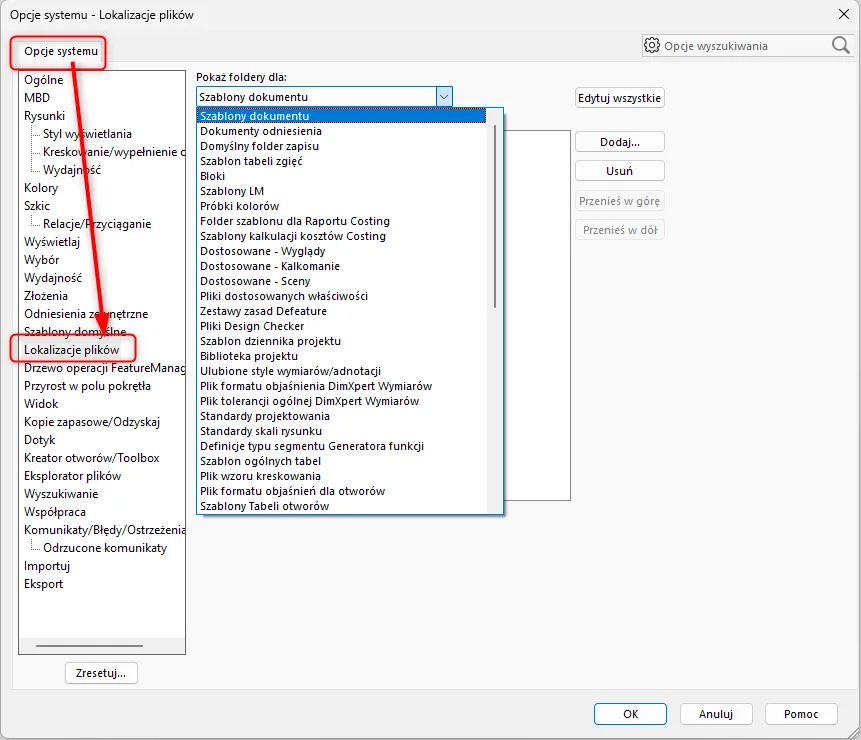
Task: Select Kreator otworów/Toolbox item
Action: [x=92, y=458]
